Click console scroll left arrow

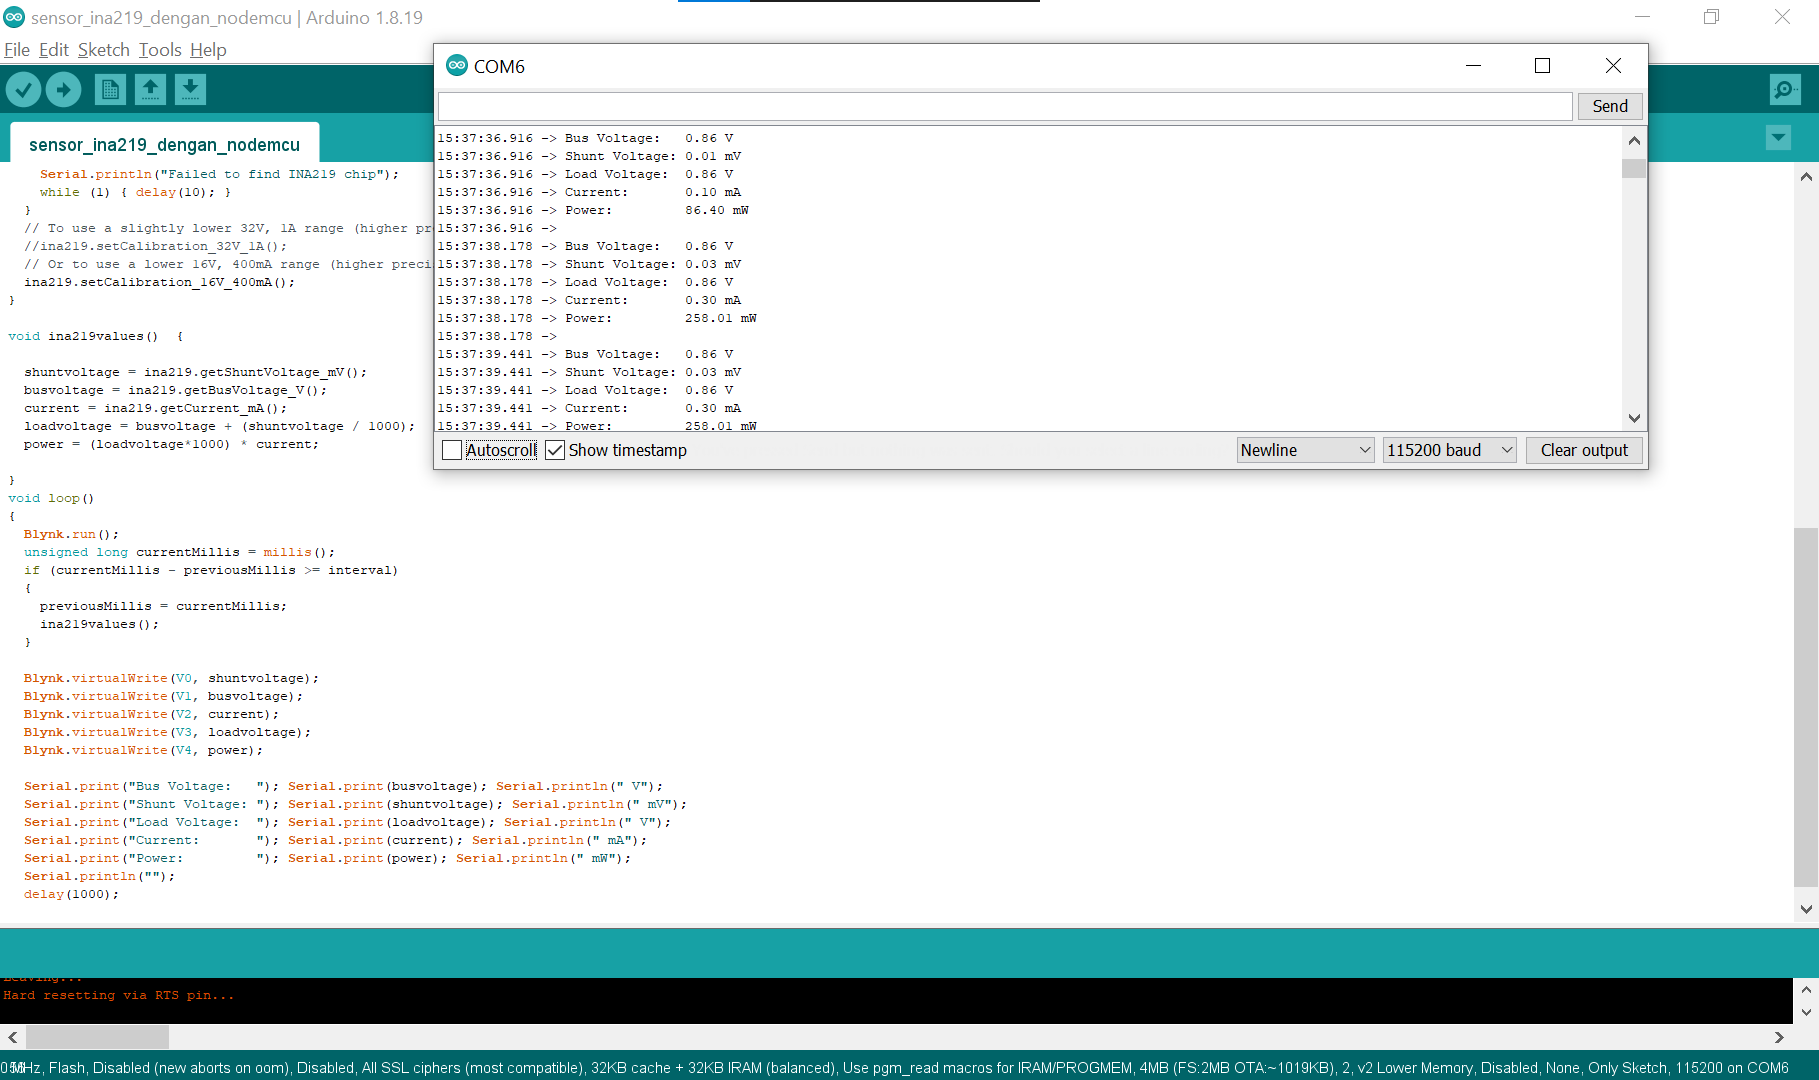(13, 1037)
